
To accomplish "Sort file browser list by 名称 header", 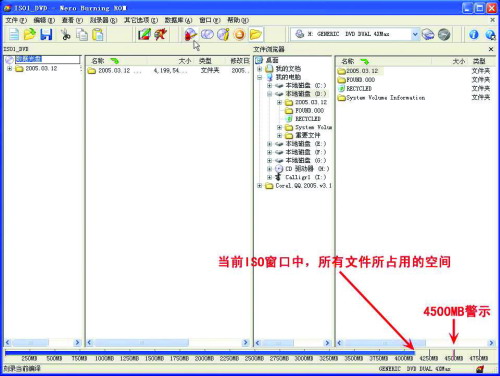I will pyautogui.click(x=383, y=61).
